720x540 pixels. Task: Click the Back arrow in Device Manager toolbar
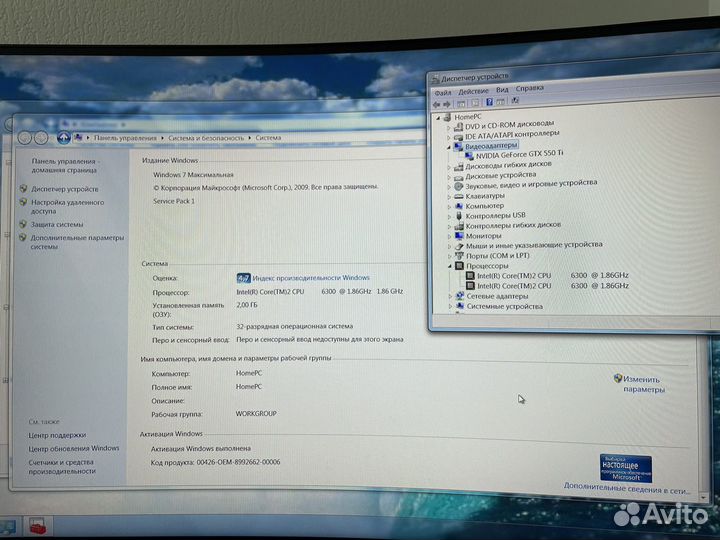tap(436, 105)
